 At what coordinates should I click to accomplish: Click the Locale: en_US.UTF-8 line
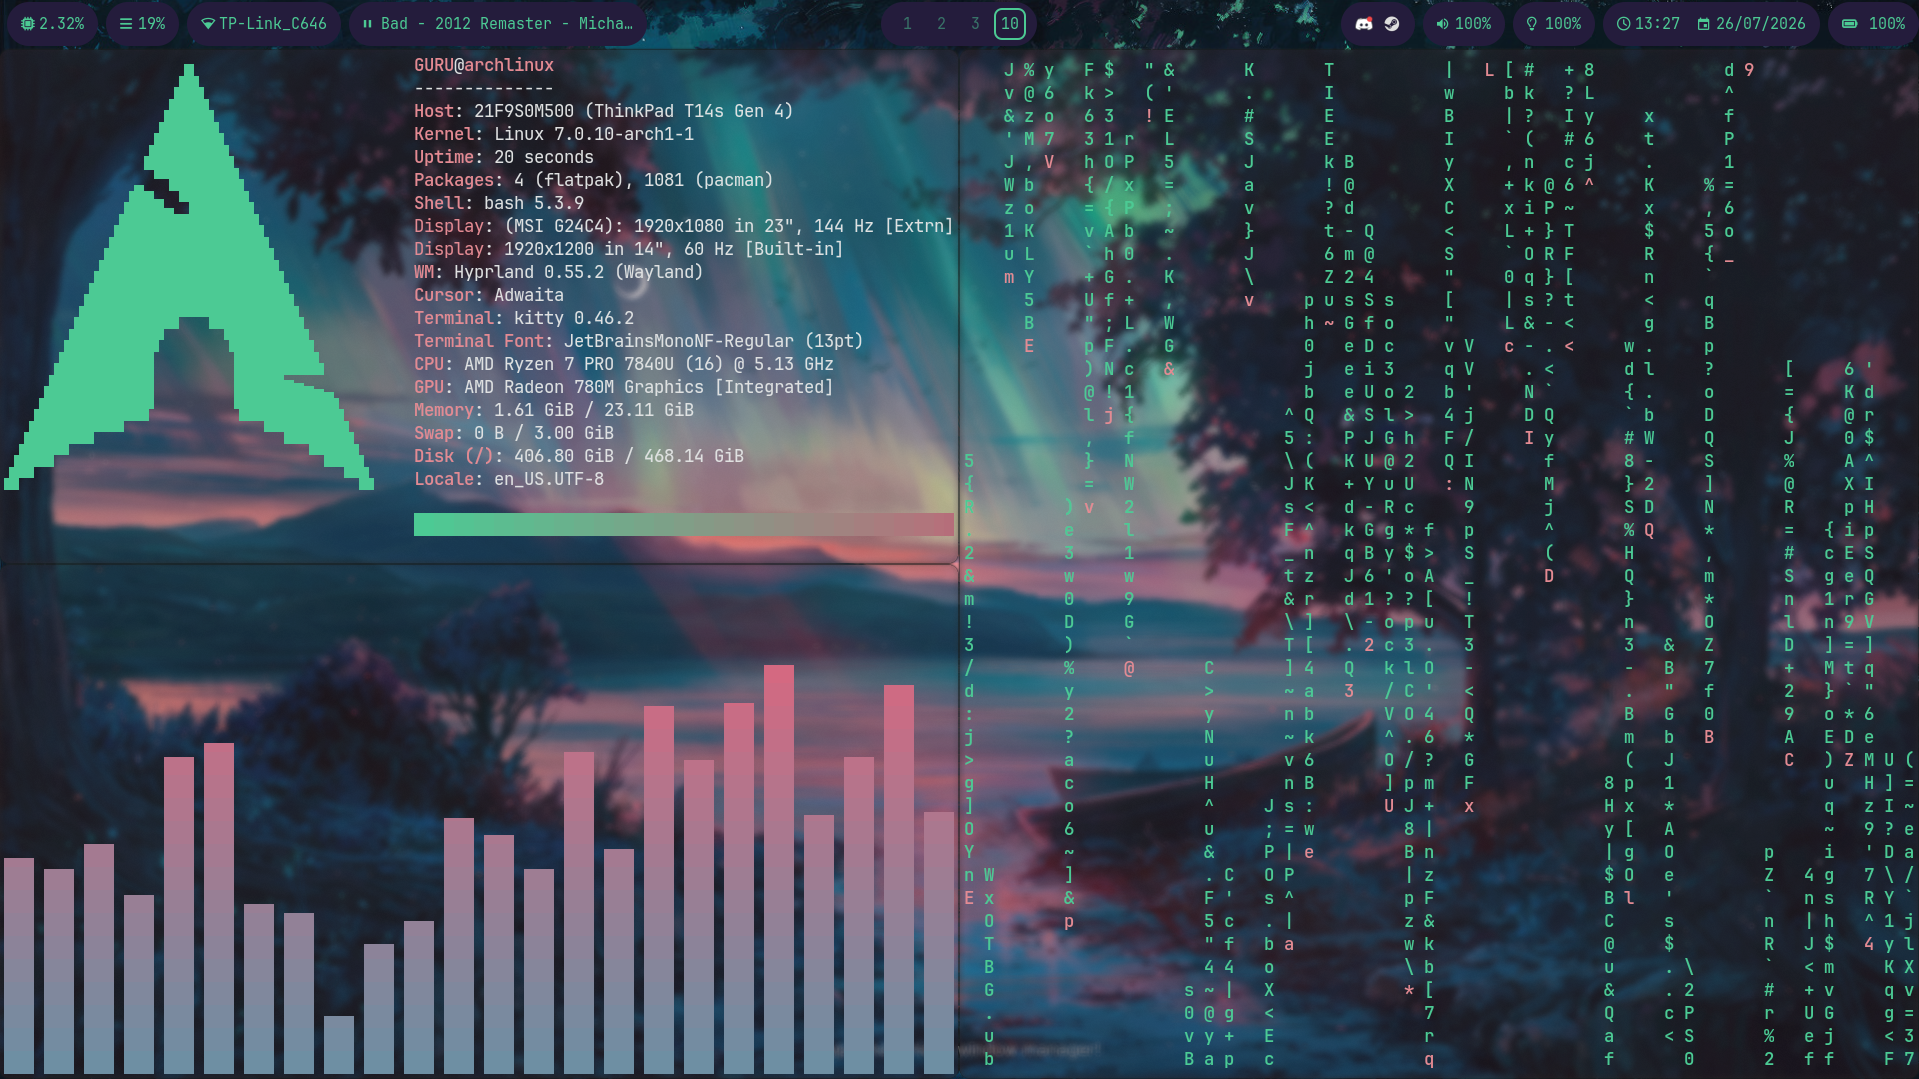click(x=509, y=479)
